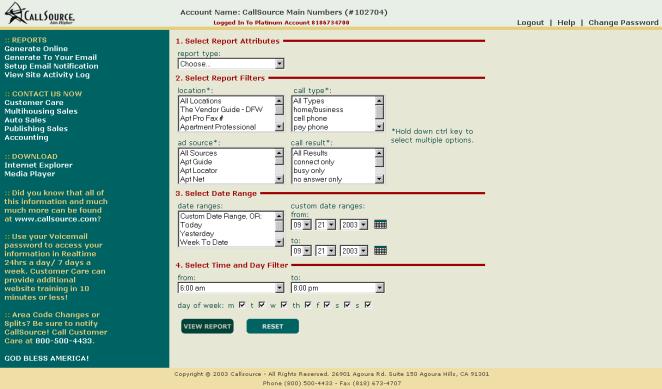
Task: Click the Logout link
Action: 530,22
